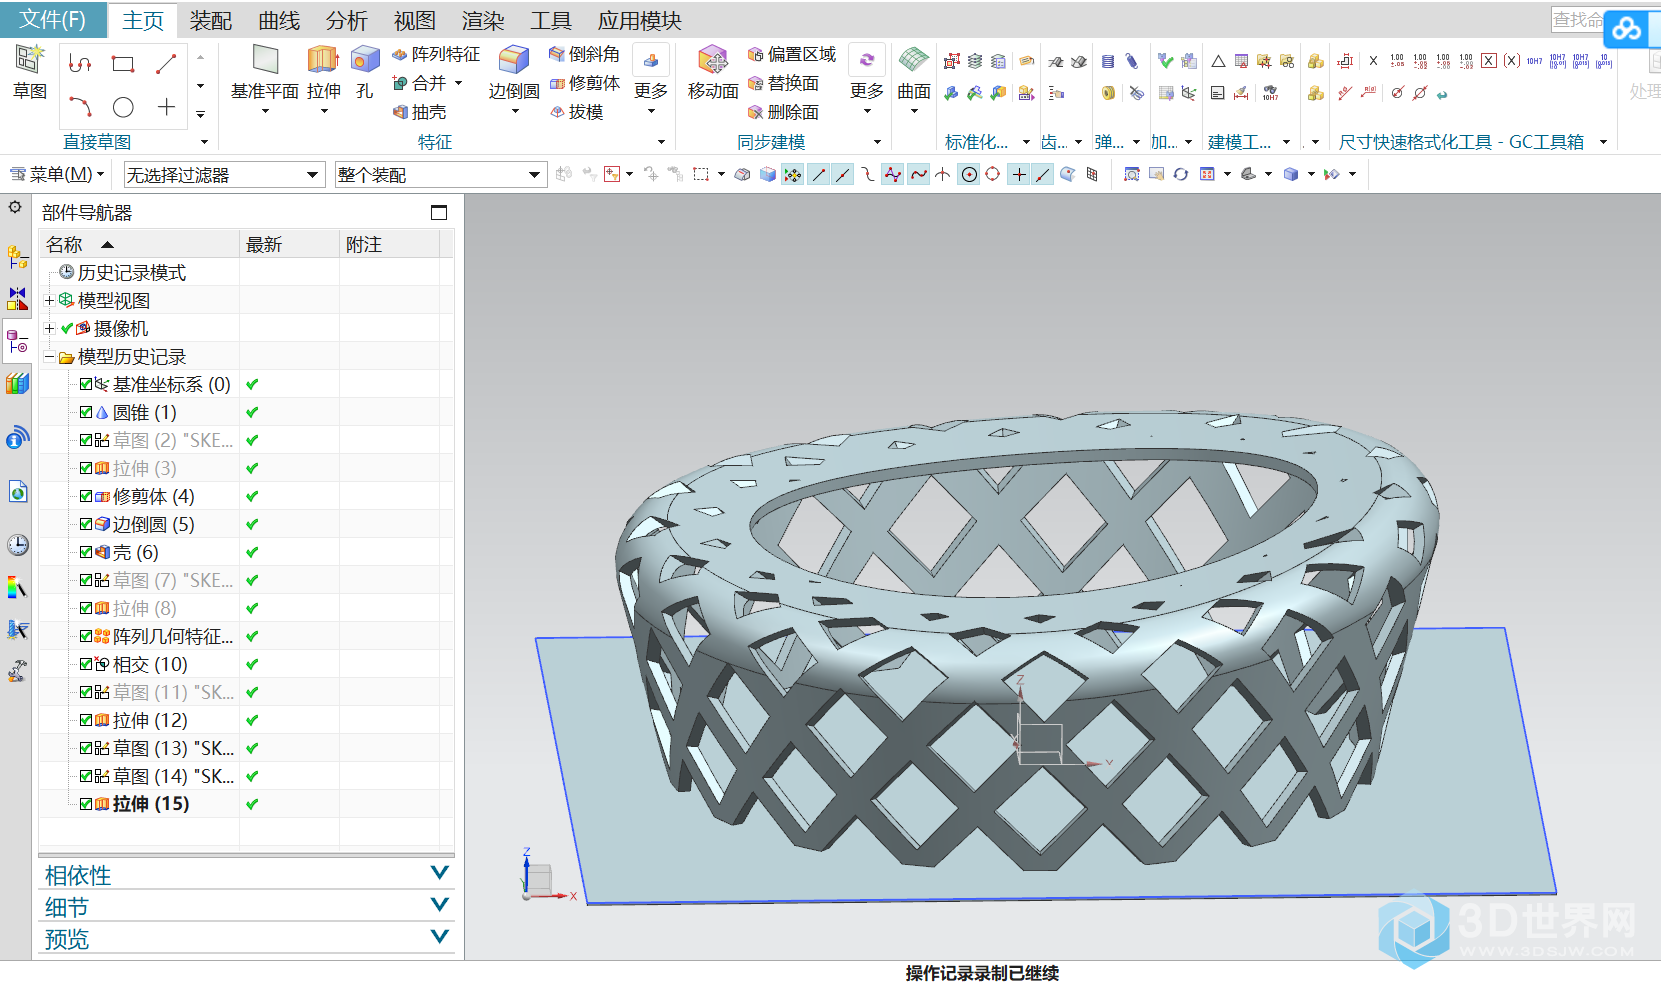This screenshot has width=1661, height=983.
Task: Click the 孔 hole tool
Action: point(365,72)
